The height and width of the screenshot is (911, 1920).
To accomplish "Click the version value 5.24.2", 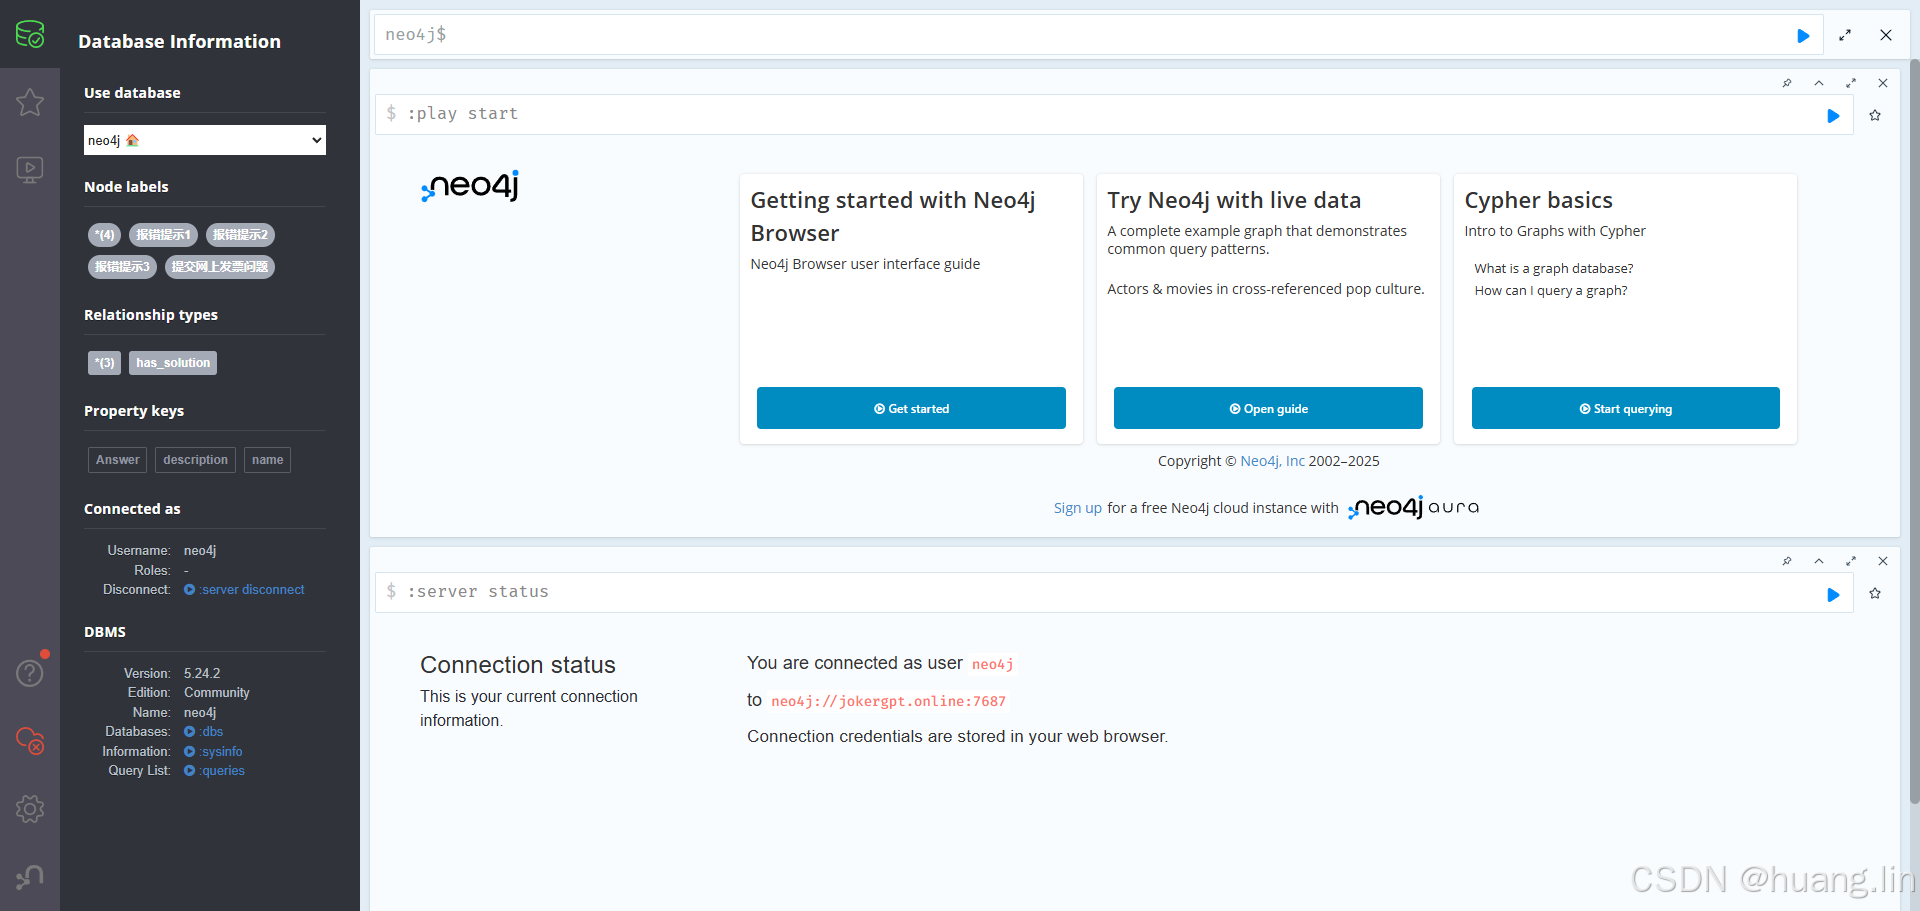I will [202, 673].
